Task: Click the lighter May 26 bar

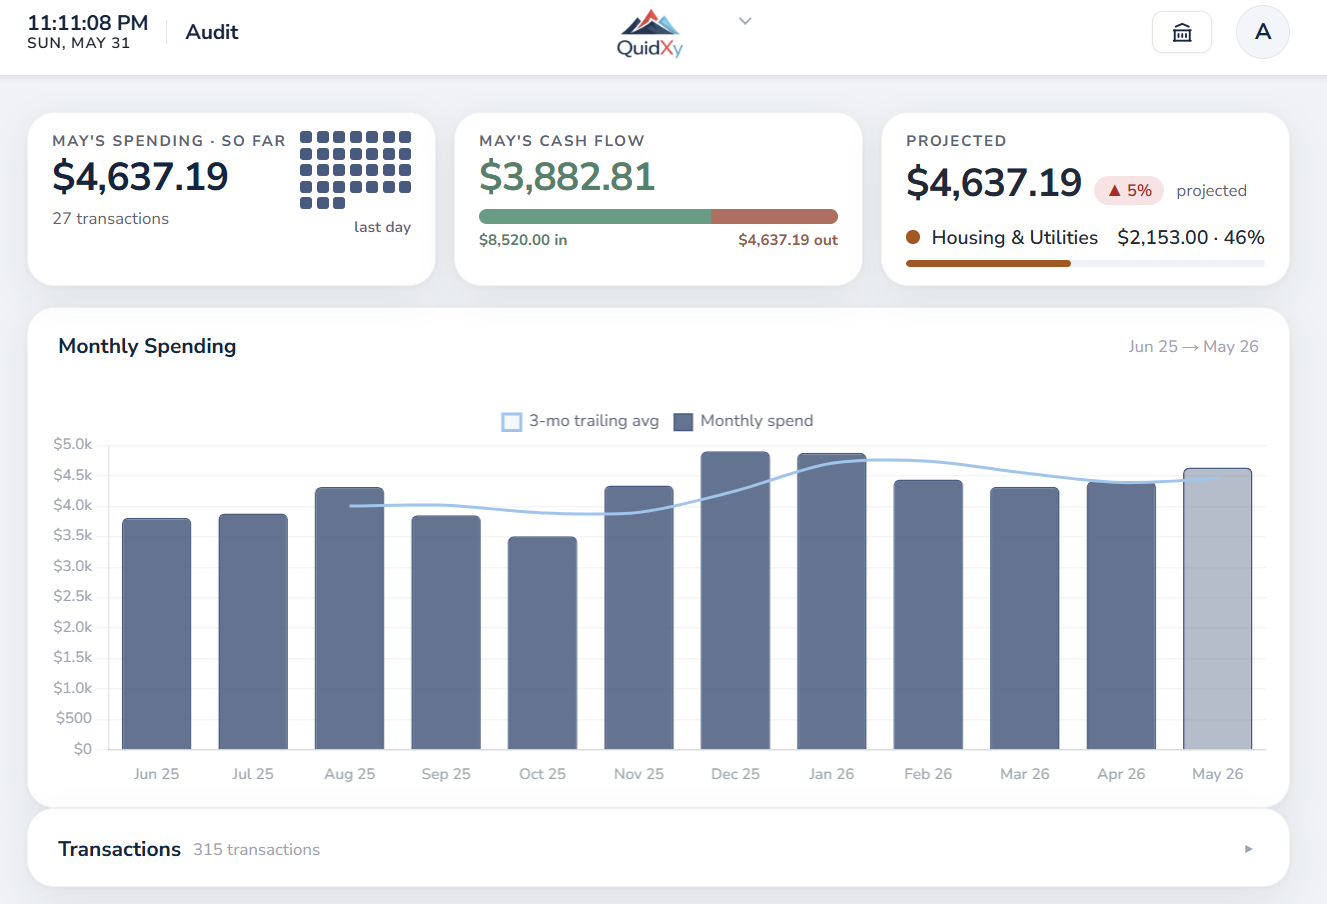Action: click(x=1218, y=609)
